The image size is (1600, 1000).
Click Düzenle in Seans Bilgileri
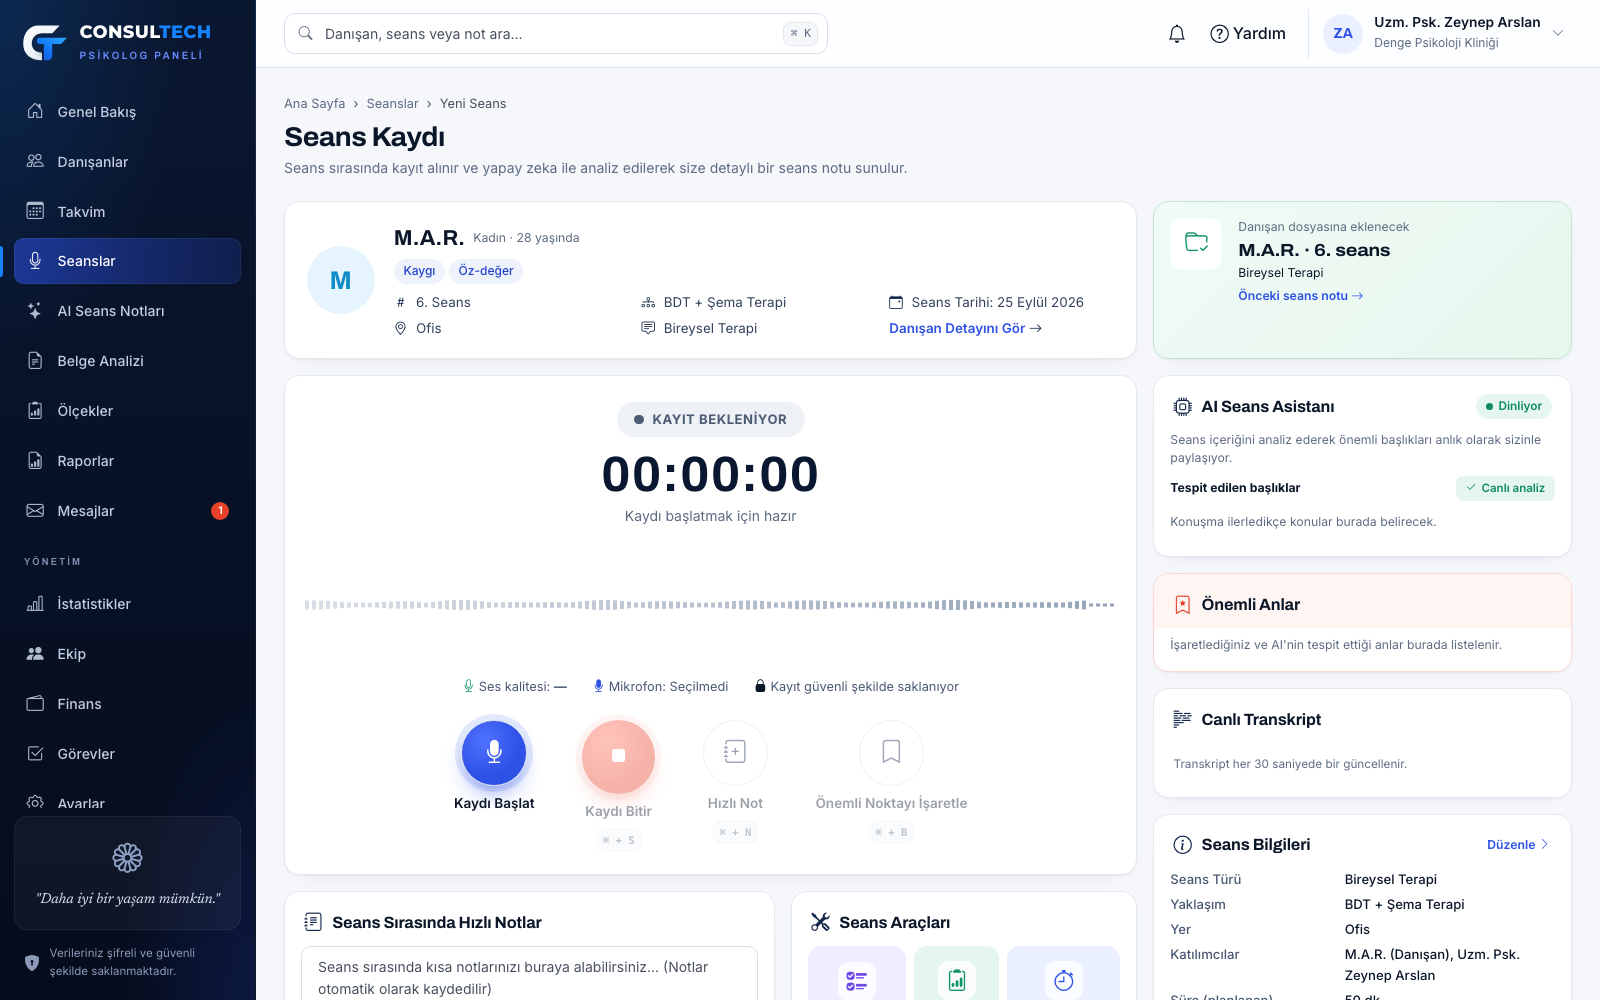(1517, 845)
